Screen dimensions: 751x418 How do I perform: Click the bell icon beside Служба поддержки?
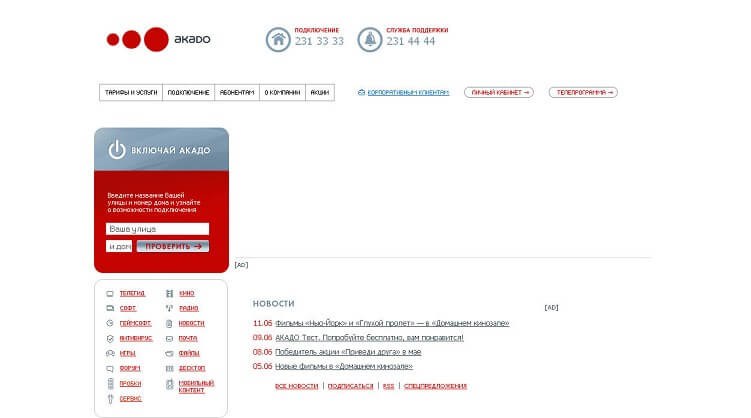[x=370, y=39]
